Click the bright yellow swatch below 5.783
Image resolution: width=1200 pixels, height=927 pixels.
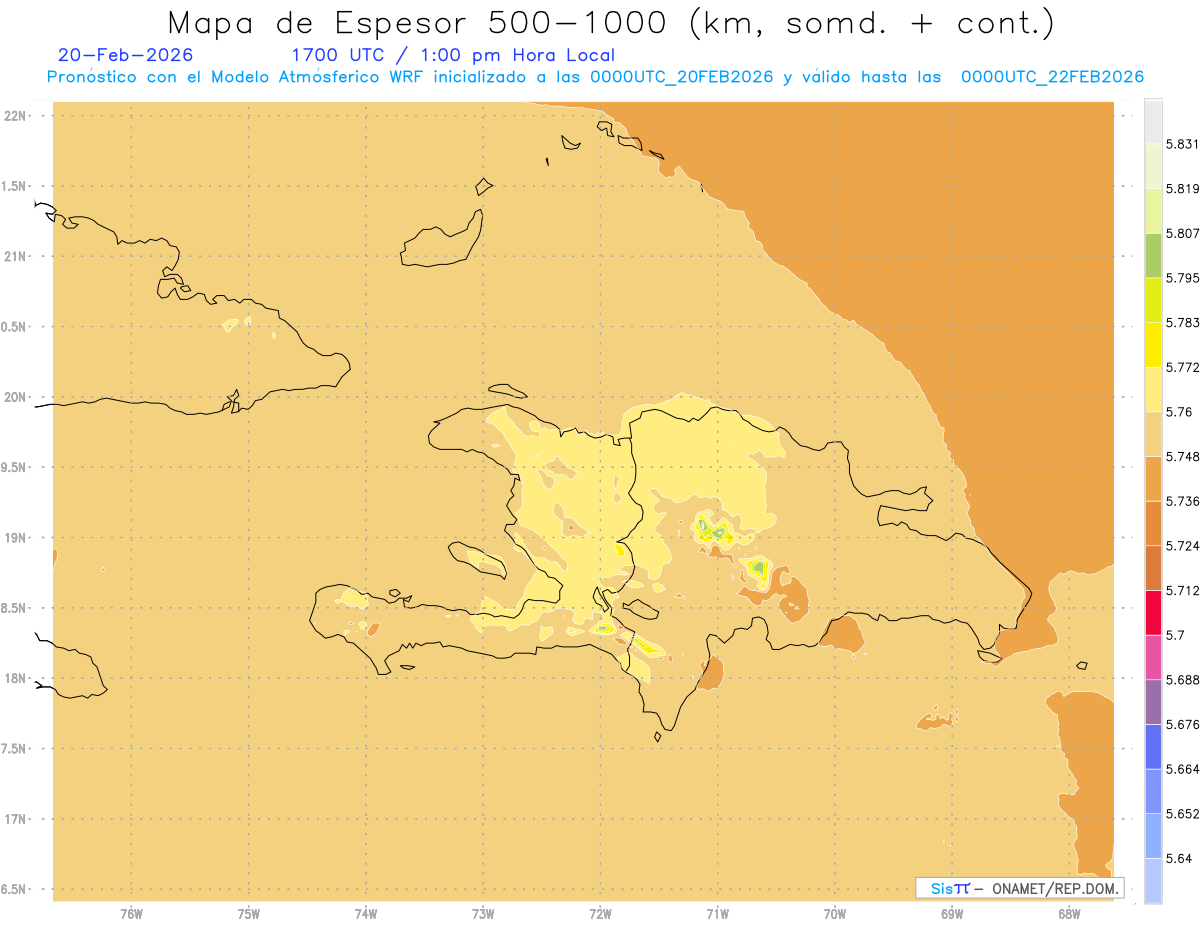click(x=1153, y=345)
